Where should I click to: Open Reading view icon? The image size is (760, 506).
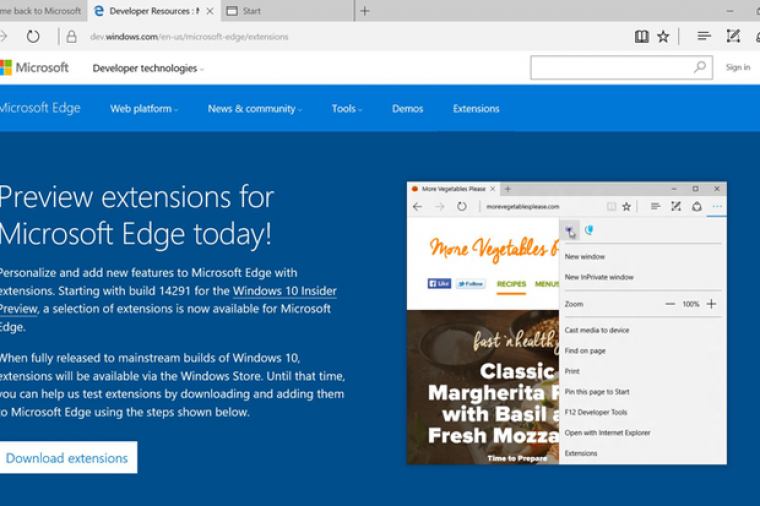click(x=642, y=36)
